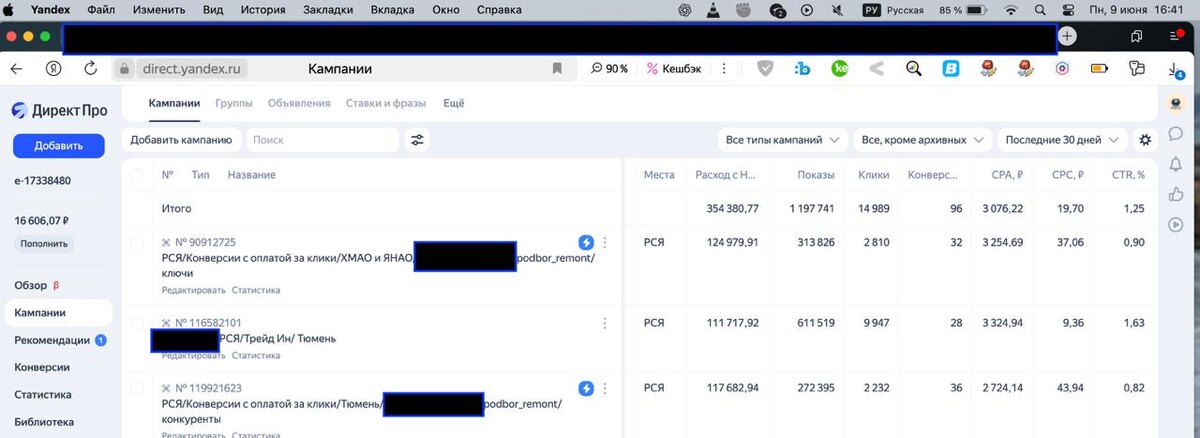
Task: Click the lightning icon for campaign 119921623
Action: (x=586, y=388)
